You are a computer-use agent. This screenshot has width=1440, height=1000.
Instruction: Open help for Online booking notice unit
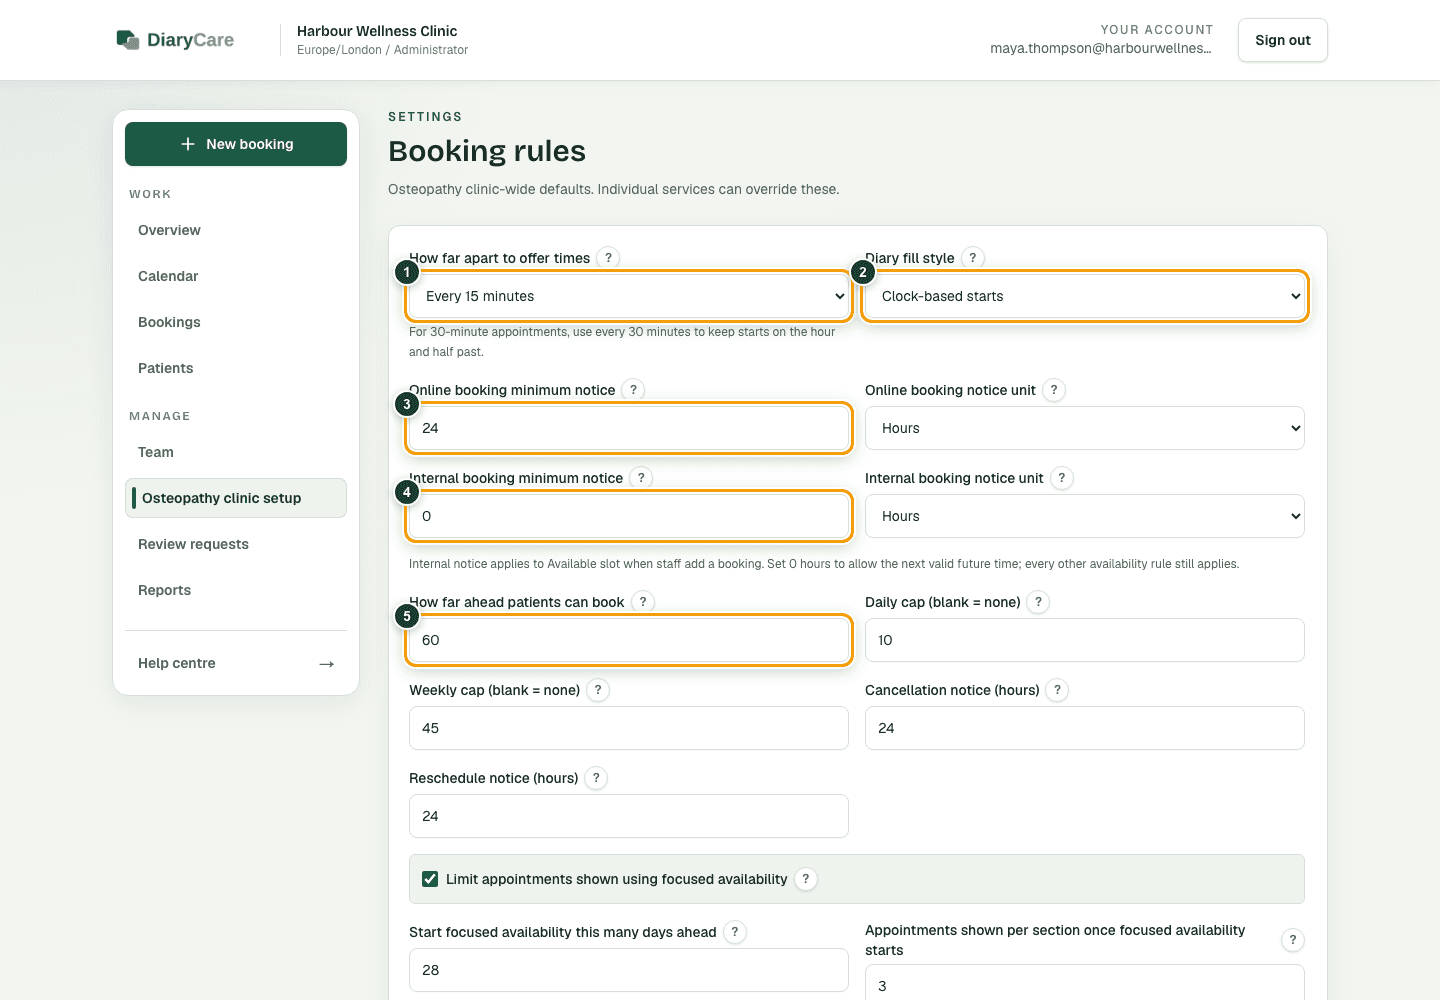pyautogui.click(x=1054, y=390)
